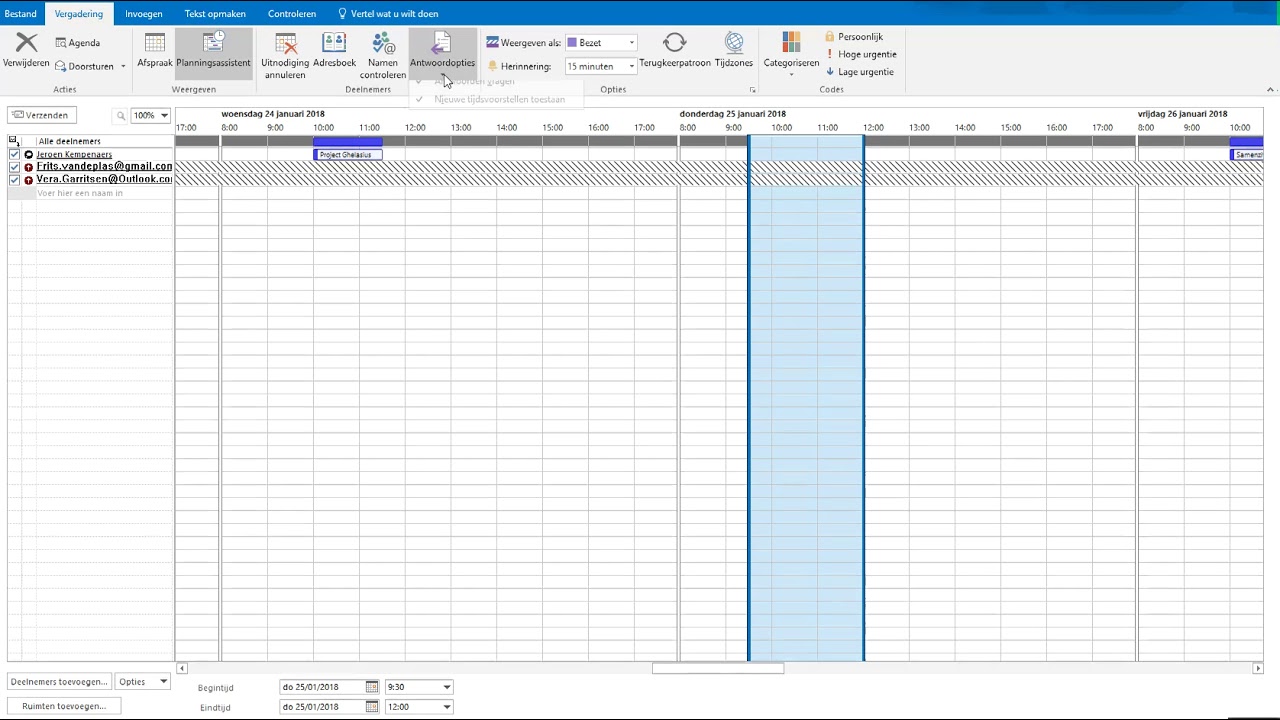Uncheck the Vera.Garritsen@Outlook.com attendee checkbox
The image size is (1280, 720).
point(14,180)
